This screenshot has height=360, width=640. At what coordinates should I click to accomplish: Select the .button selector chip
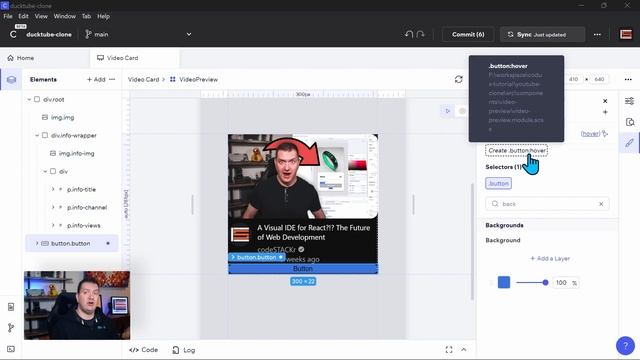point(498,183)
